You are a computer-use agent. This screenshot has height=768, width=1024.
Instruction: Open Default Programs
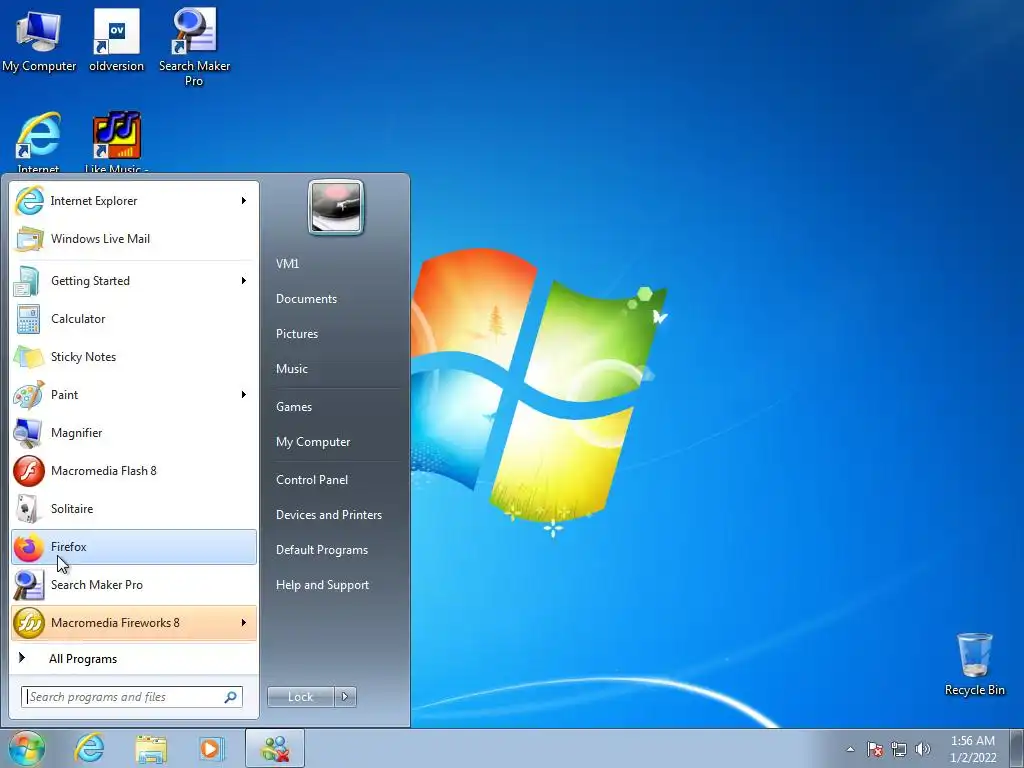pyautogui.click(x=321, y=550)
